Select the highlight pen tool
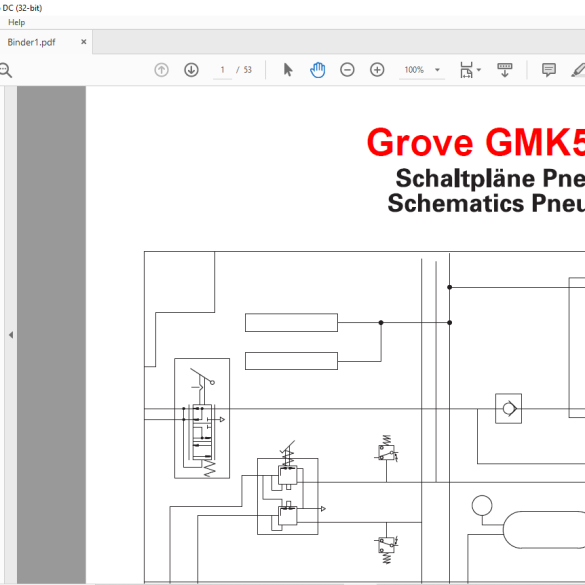This screenshot has width=585, height=585. click(x=578, y=70)
